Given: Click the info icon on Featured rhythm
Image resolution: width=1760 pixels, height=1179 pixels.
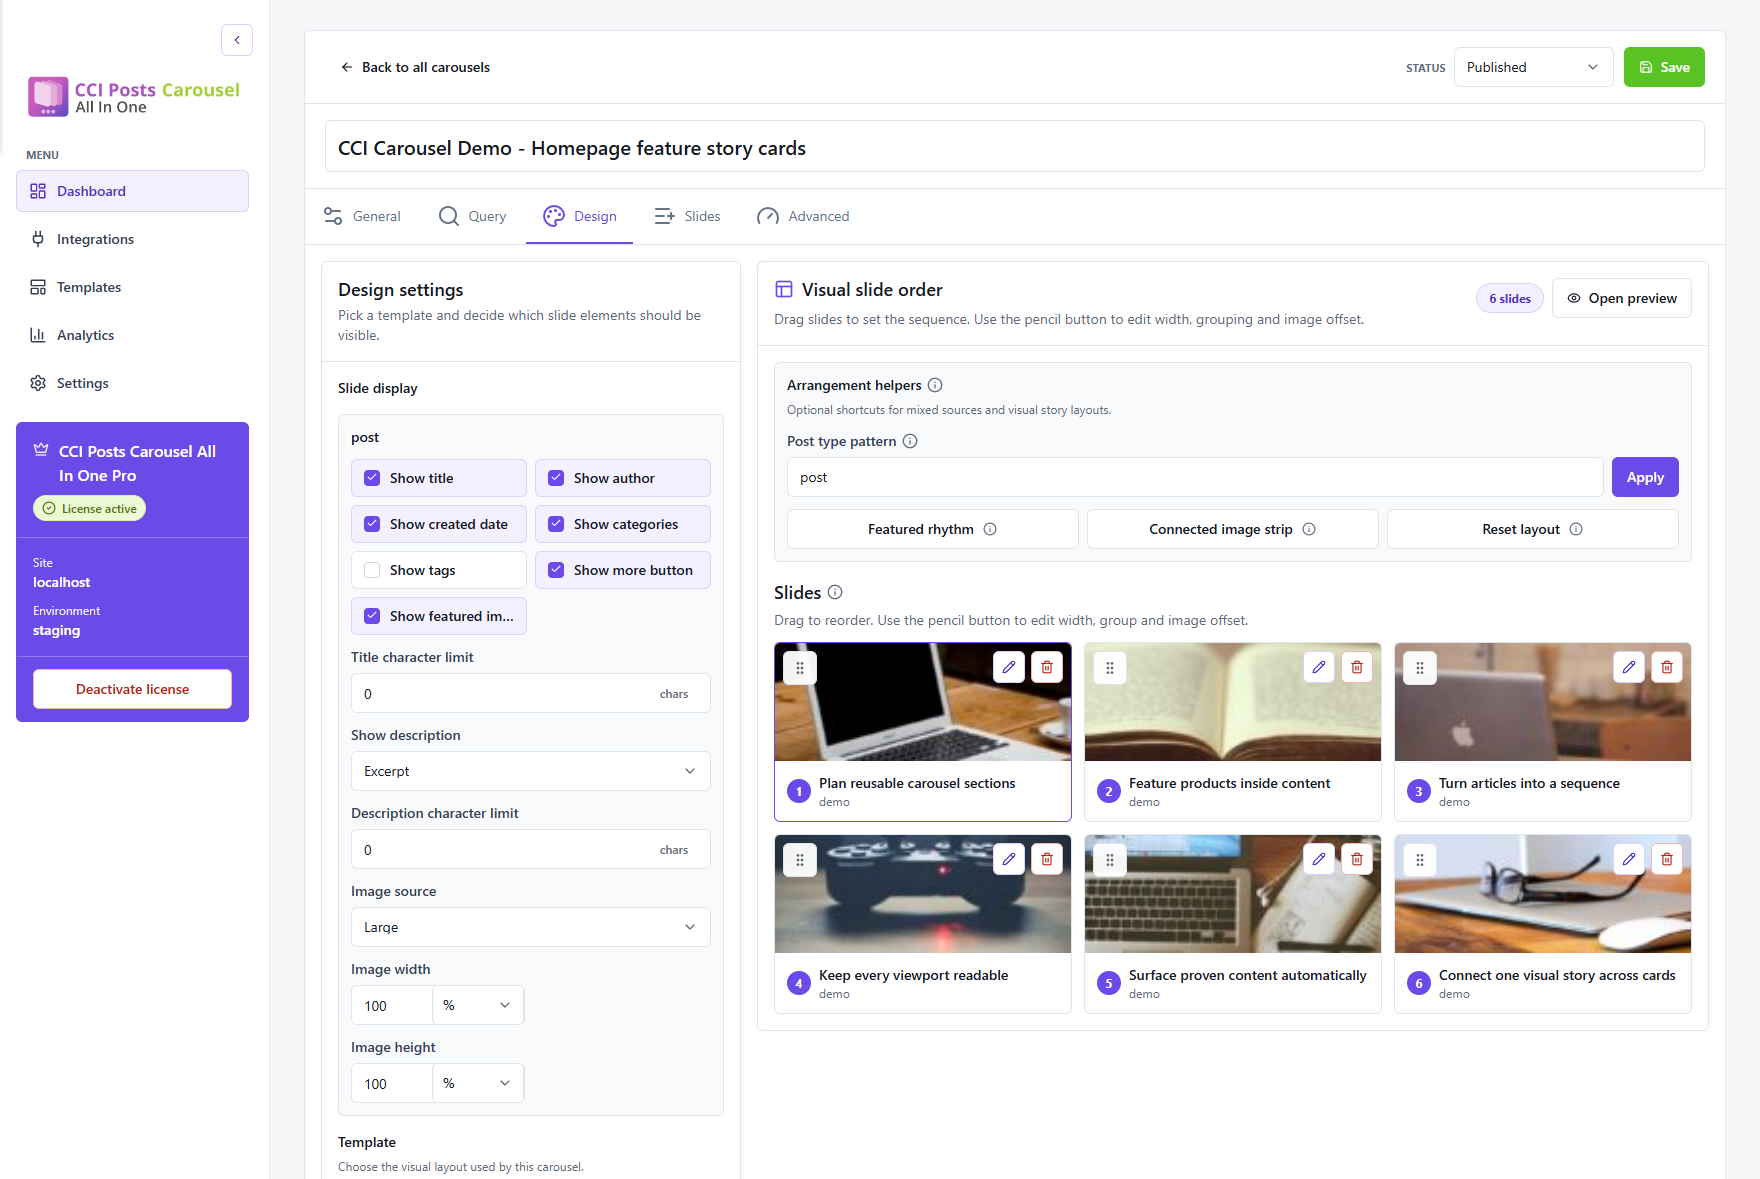Looking at the screenshot, I should (990, 529).
